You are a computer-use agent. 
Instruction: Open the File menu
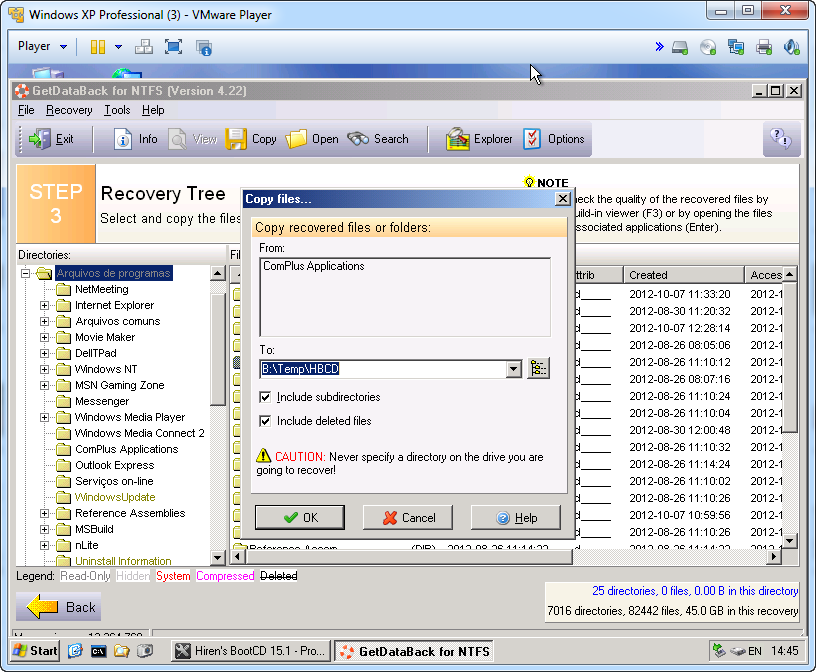pos(26,110)
